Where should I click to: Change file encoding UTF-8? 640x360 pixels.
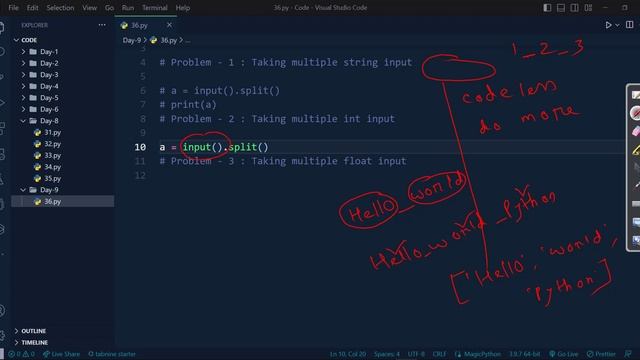pyautogui.click(x=416, y=354)
